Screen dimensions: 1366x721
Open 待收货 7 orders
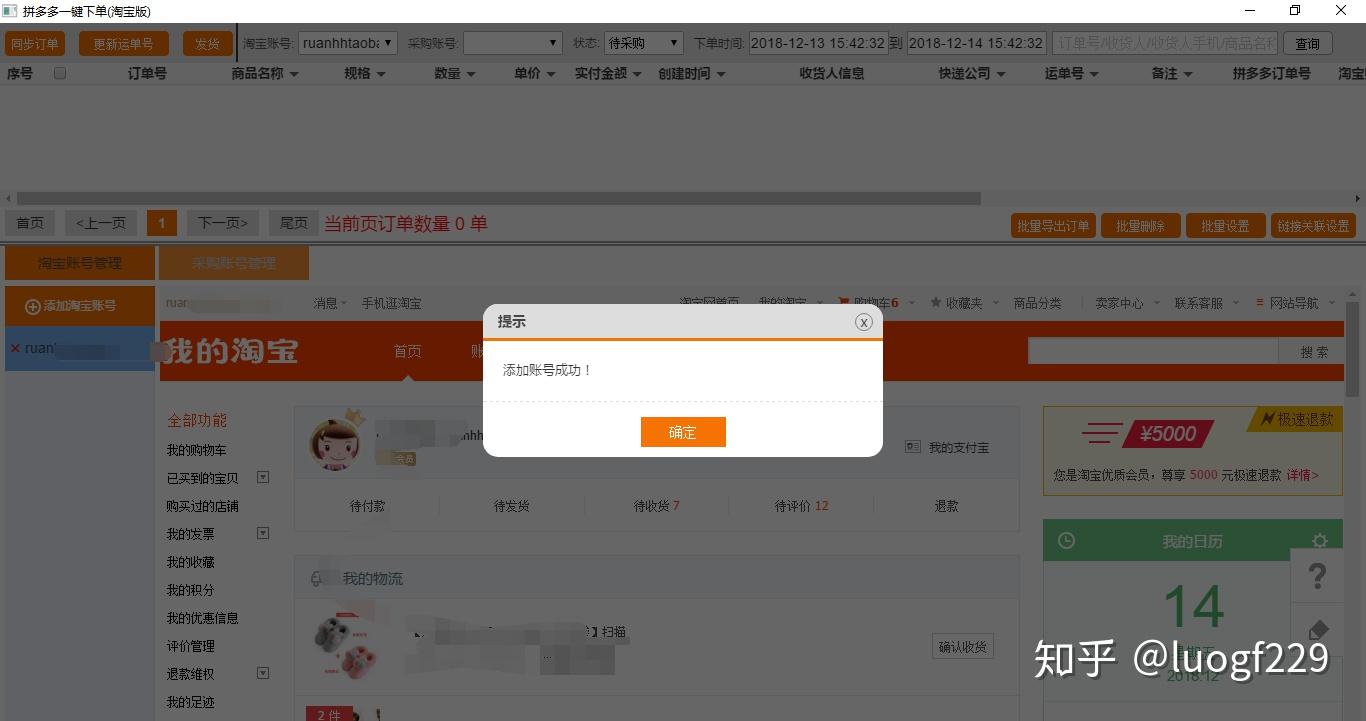point(656,506)
